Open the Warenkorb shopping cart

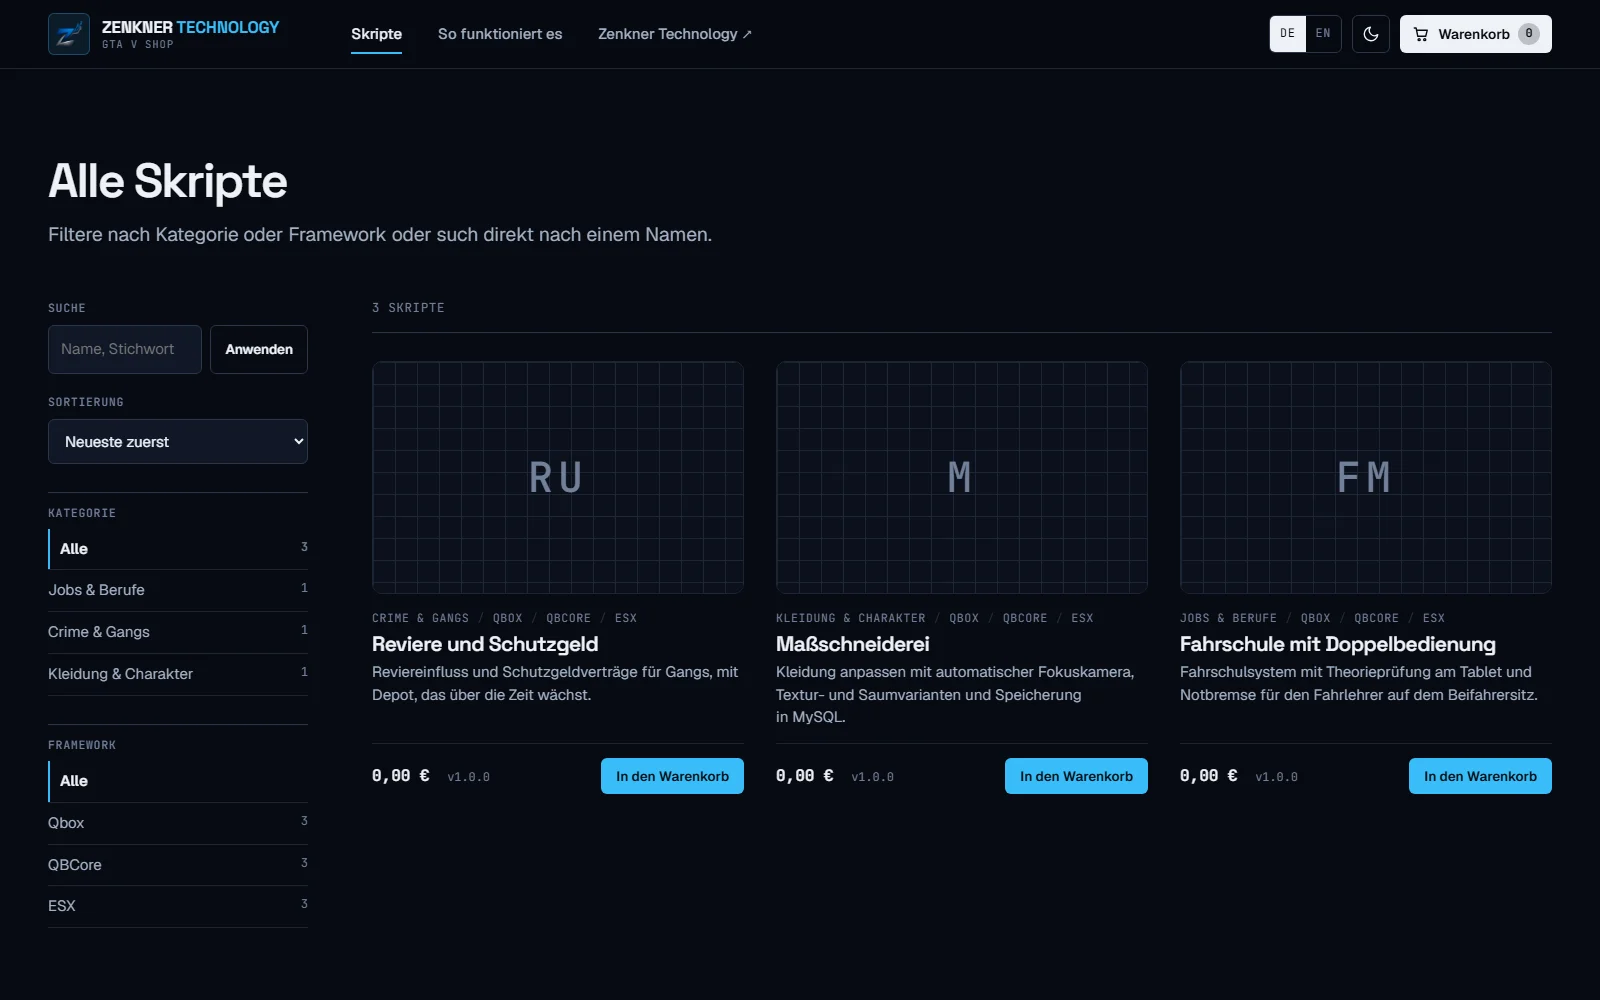1475,34
